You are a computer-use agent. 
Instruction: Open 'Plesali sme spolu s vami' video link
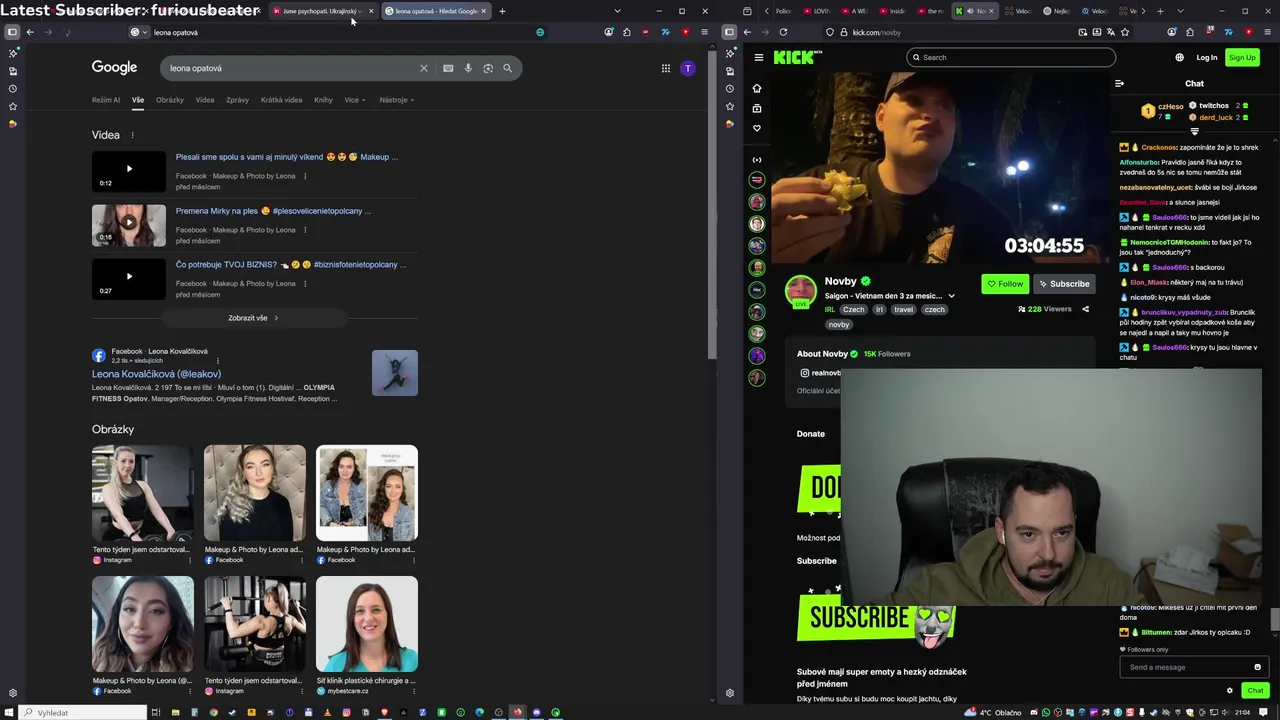(x=287, y=157)
